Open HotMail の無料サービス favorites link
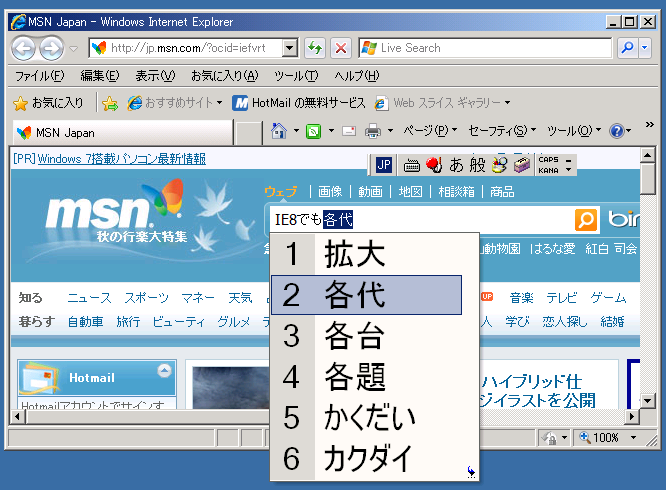666x490 pixels. click(299, 103)
